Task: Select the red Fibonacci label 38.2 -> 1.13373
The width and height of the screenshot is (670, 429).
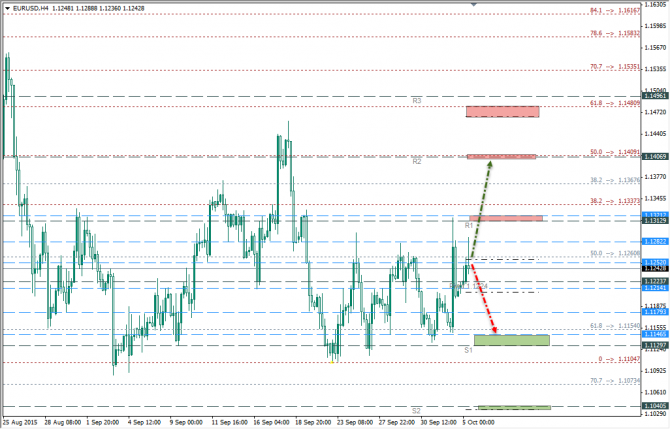Action: pos(615,201)
